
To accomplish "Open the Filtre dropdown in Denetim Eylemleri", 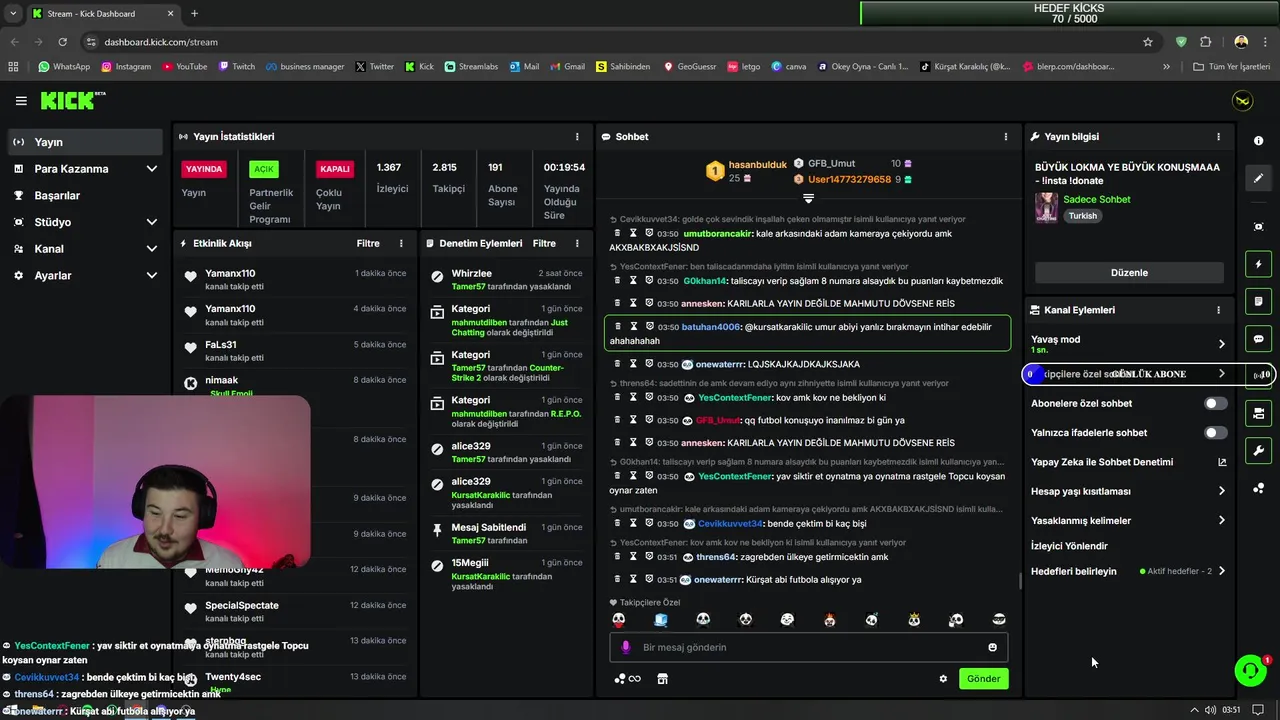I will (544, 243).
